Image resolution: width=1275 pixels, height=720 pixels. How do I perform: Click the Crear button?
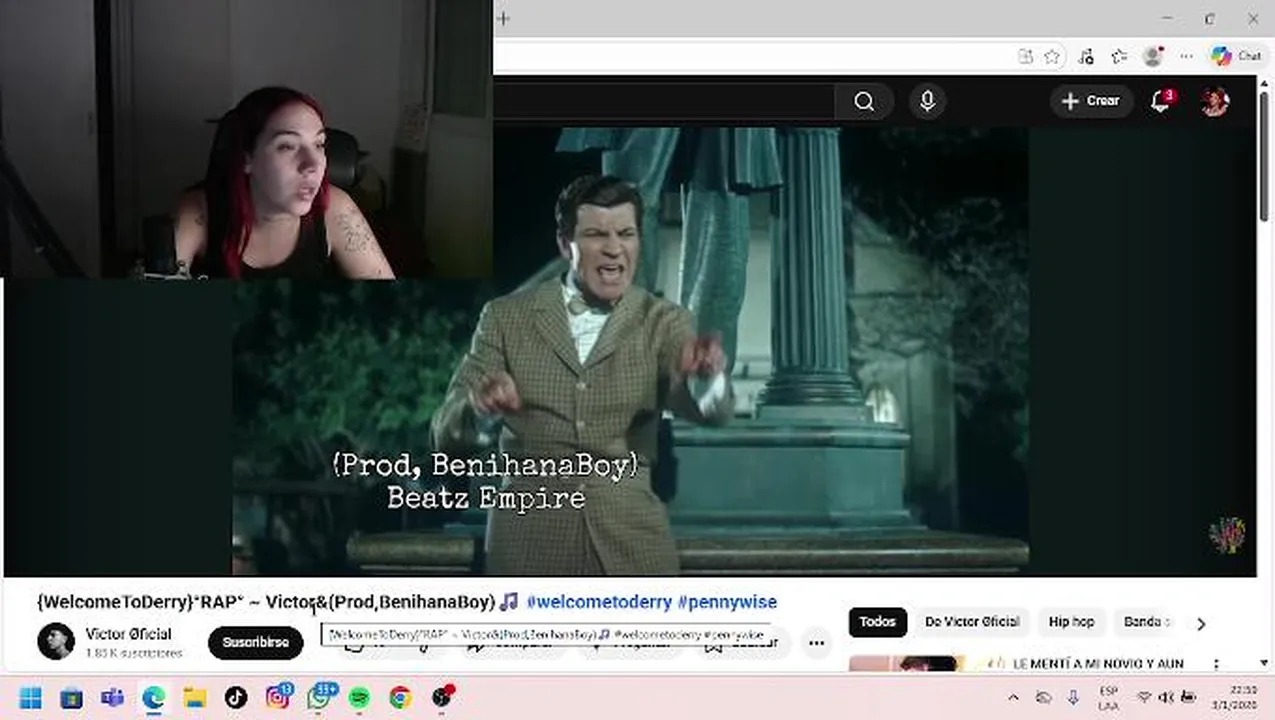pos(1091,101)
